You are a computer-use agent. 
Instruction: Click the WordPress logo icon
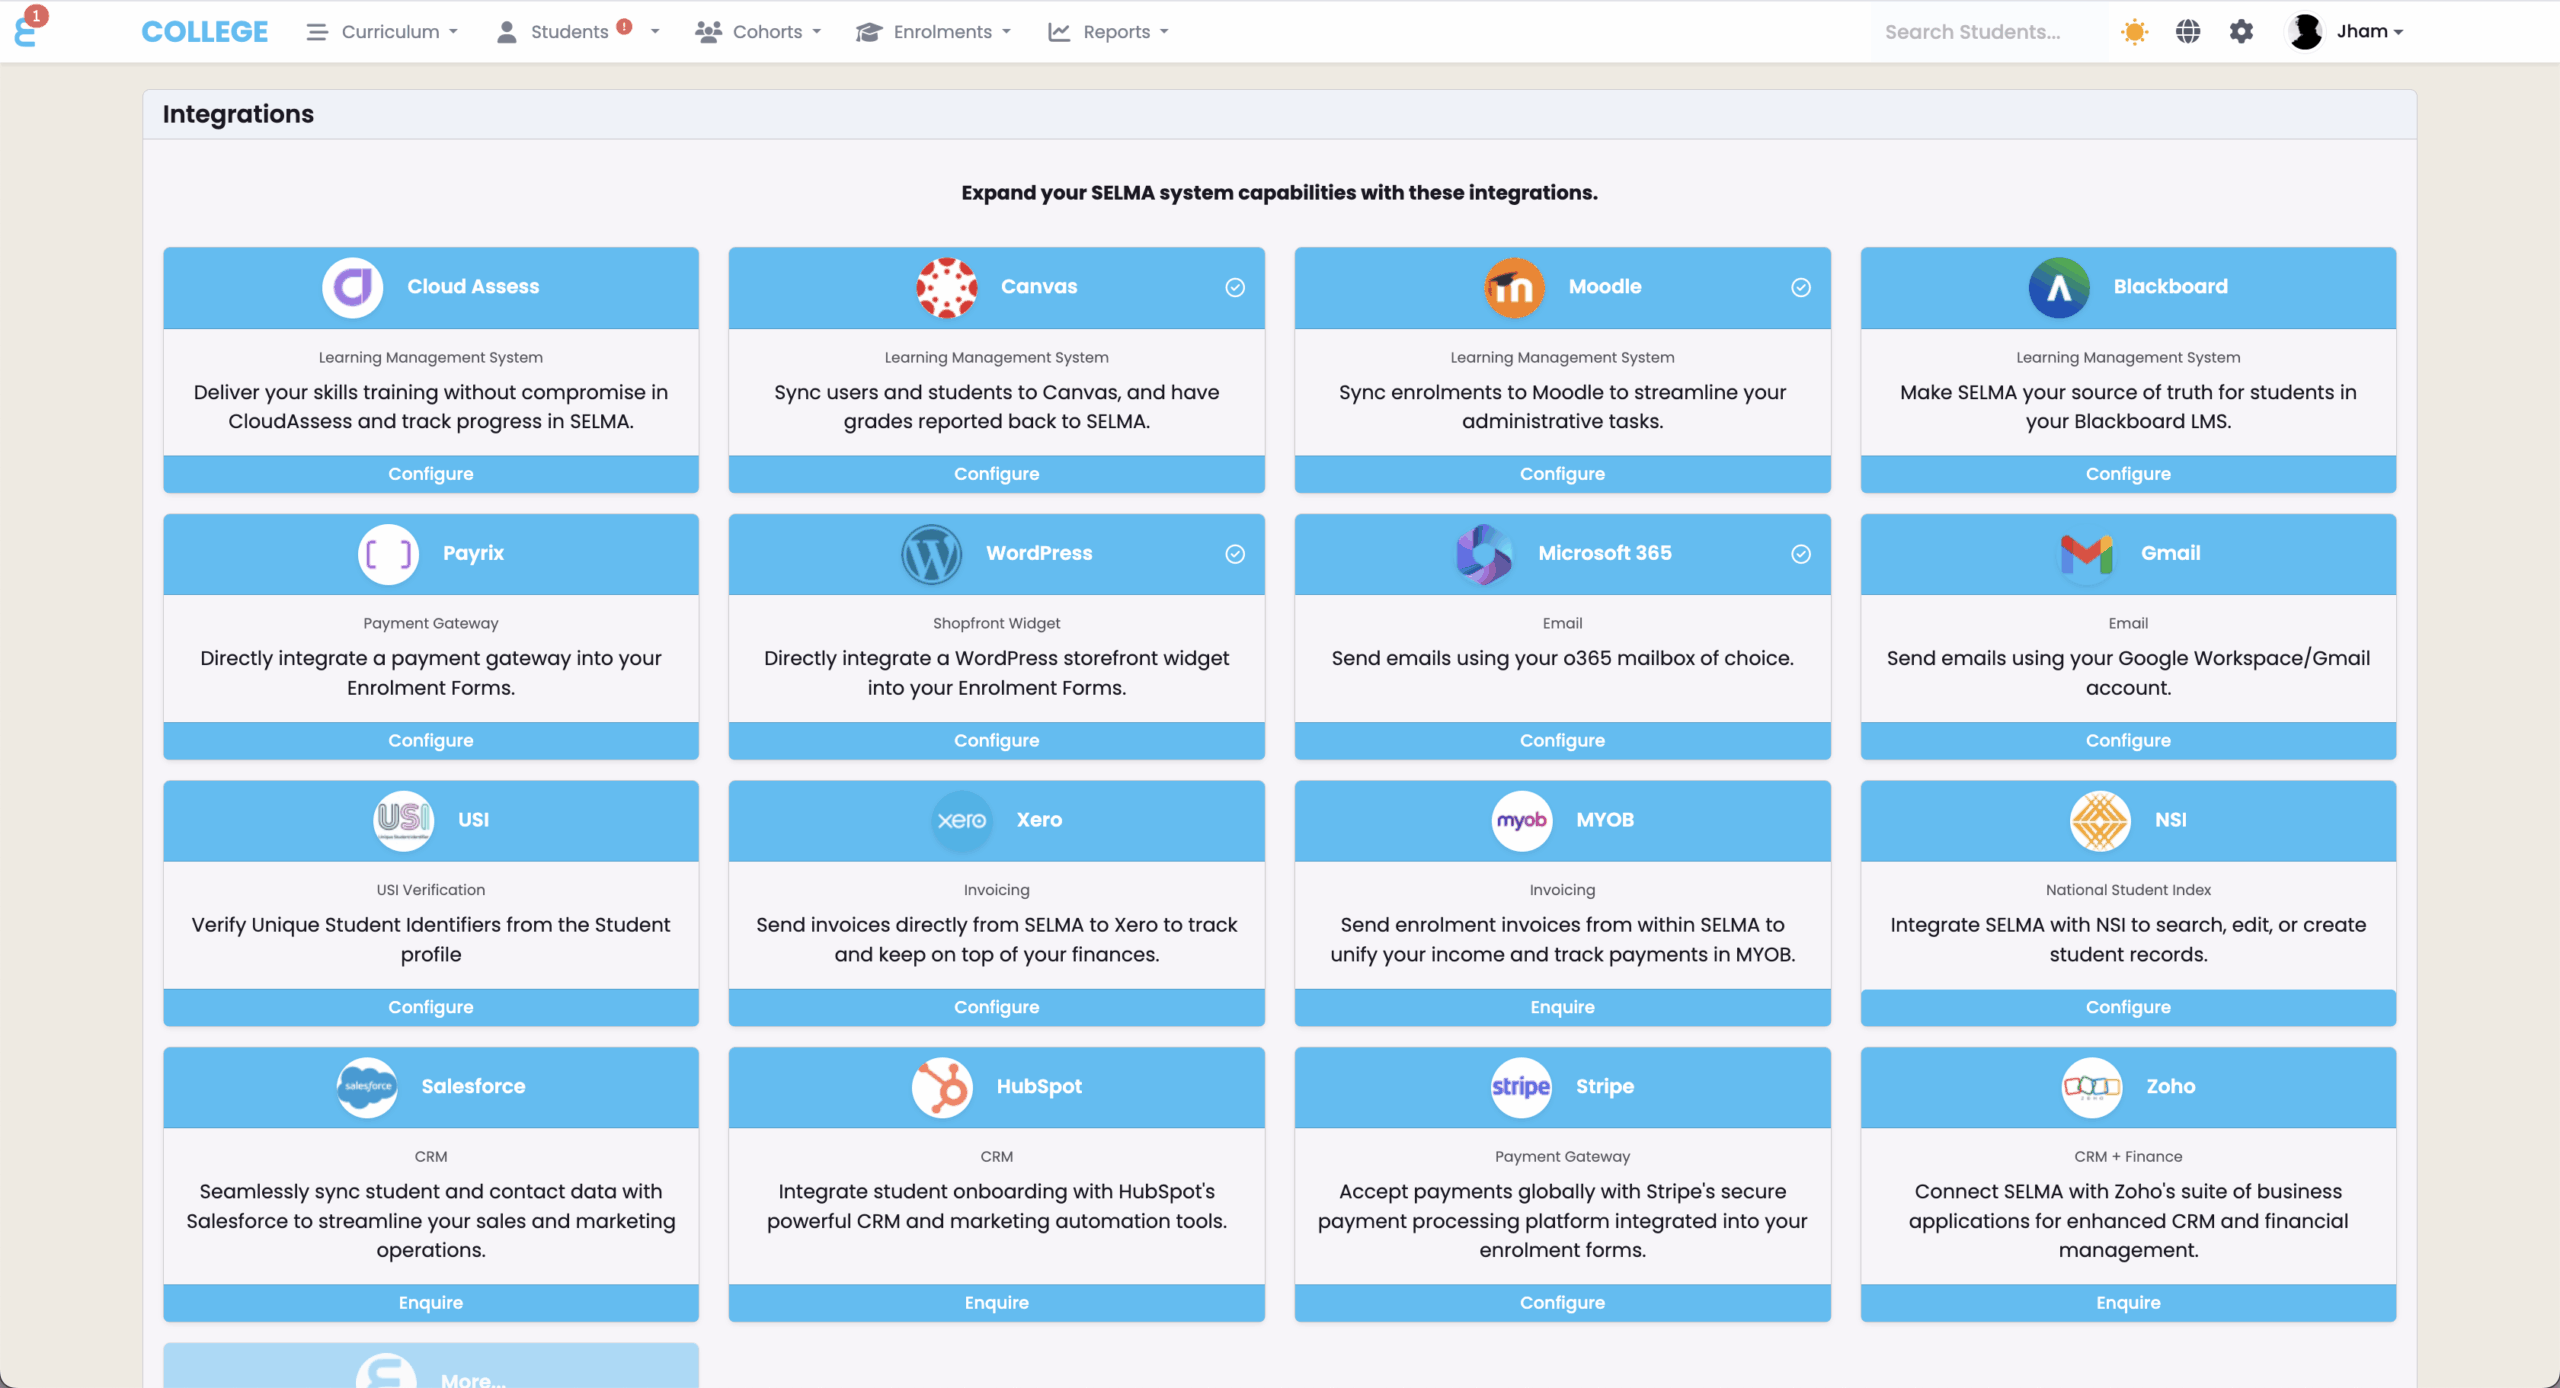tap(931, 554)
